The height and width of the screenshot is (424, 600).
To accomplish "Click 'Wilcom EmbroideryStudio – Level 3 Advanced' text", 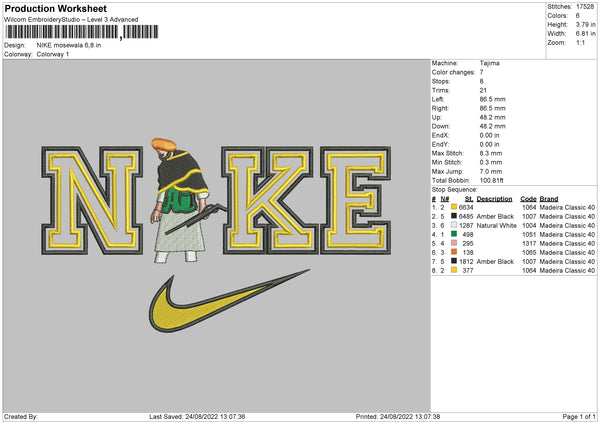I will (71, 20).
